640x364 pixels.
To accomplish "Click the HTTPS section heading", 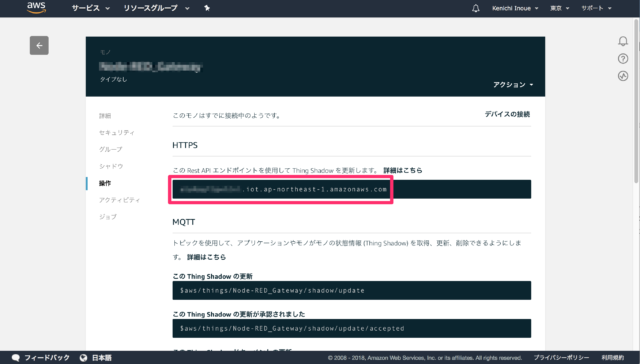I will [x=185, y=145].
